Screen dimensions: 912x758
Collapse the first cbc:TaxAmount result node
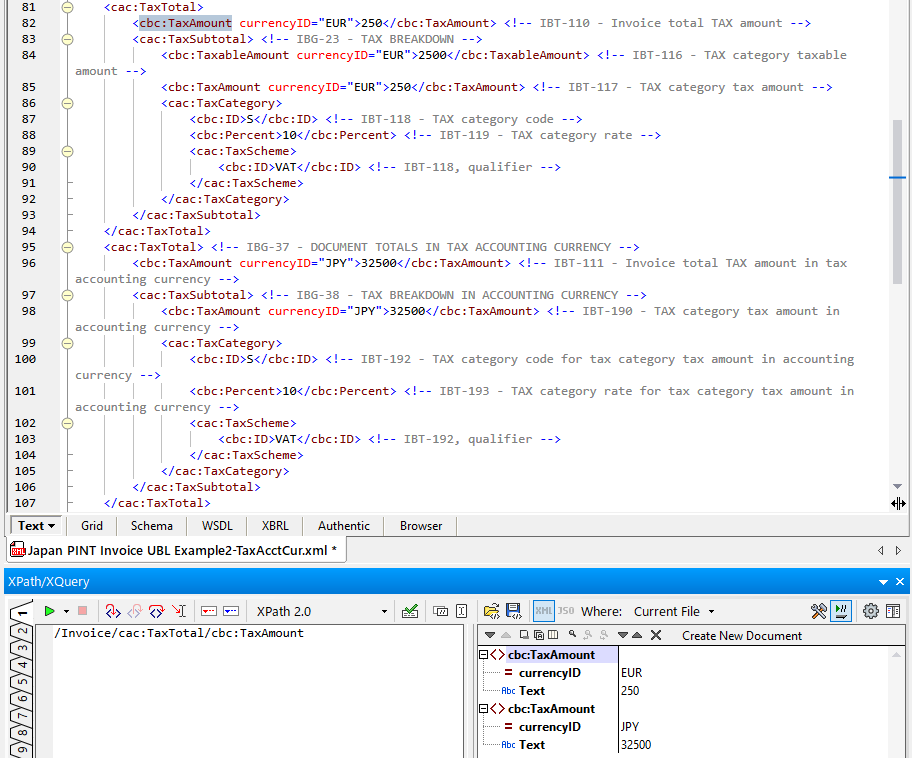pyautogui.click(x=483, y=654)
